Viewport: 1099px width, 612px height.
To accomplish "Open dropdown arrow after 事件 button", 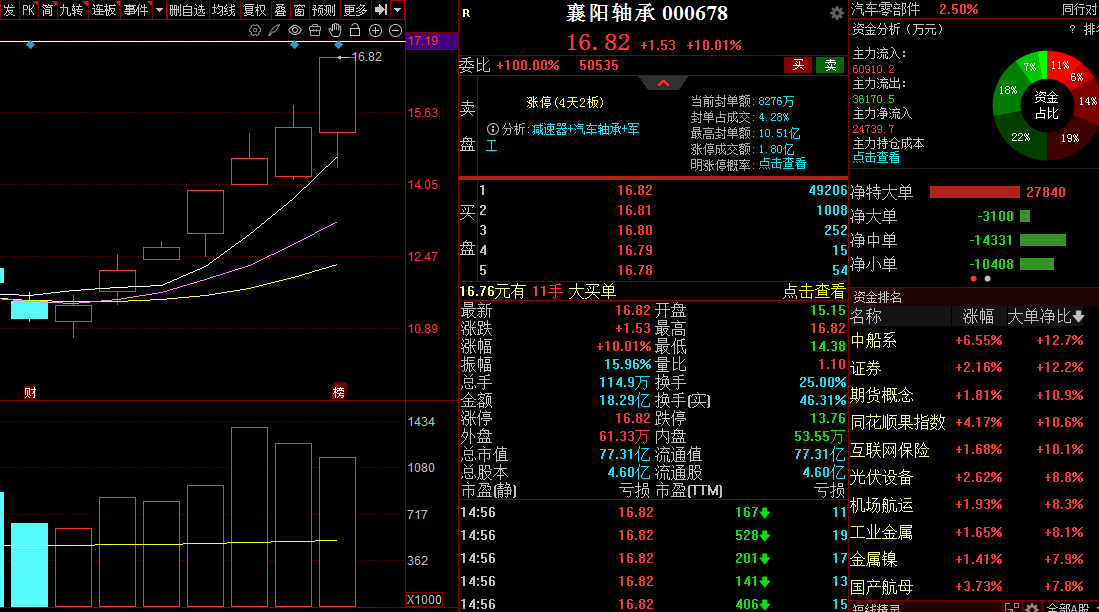I will coord(159,10).
